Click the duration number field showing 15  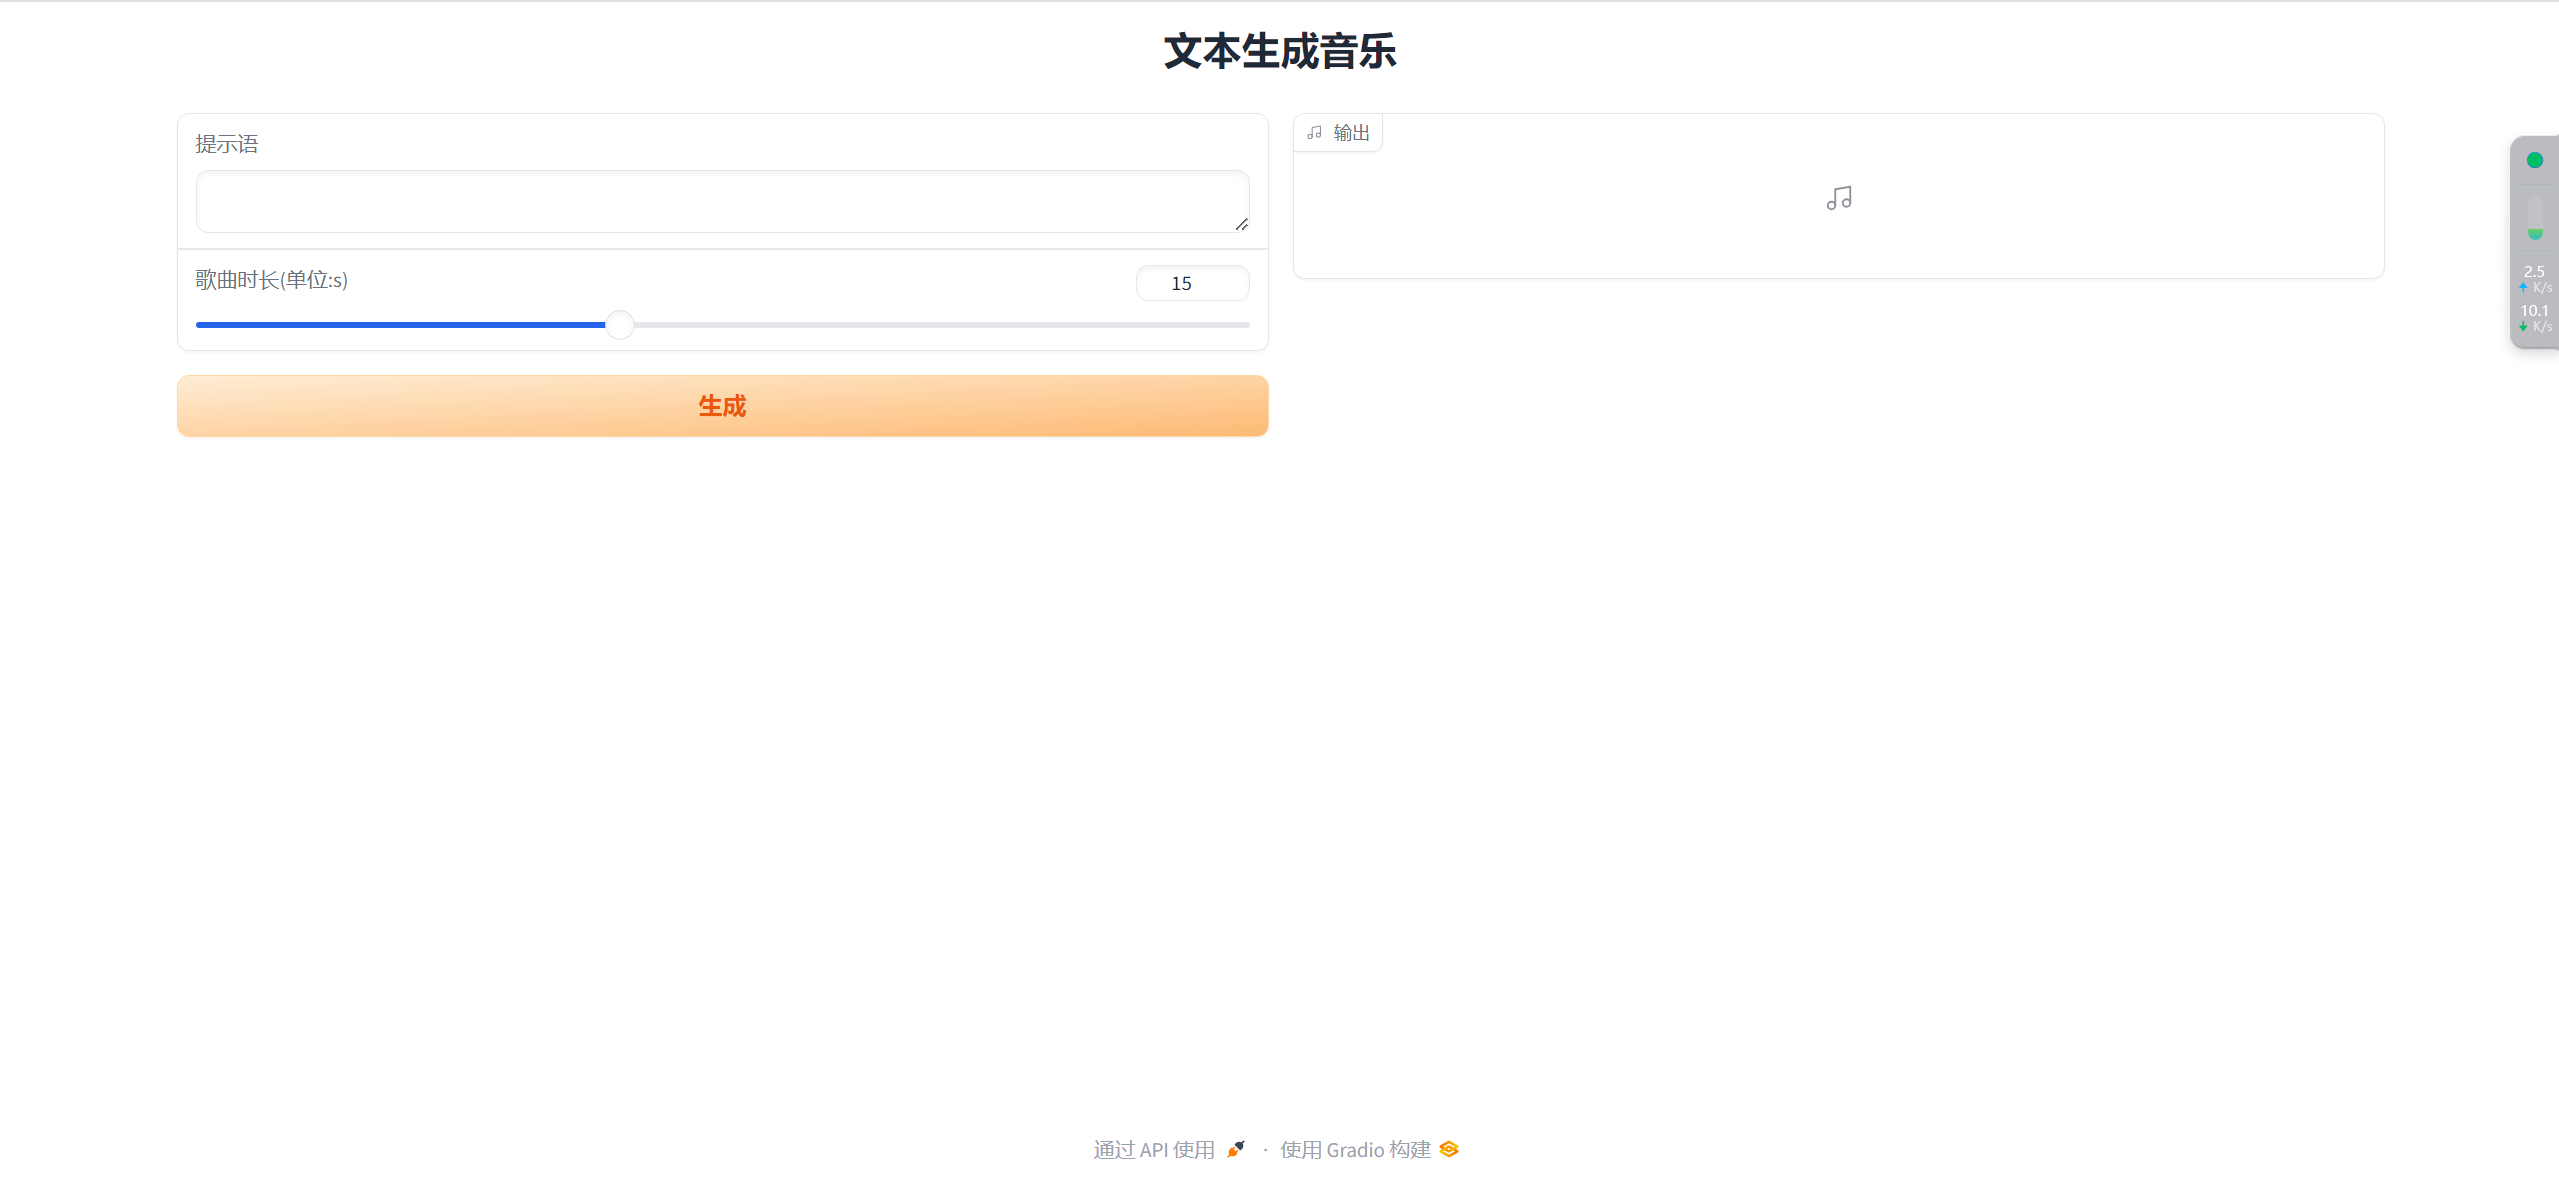click(1191, 283)
